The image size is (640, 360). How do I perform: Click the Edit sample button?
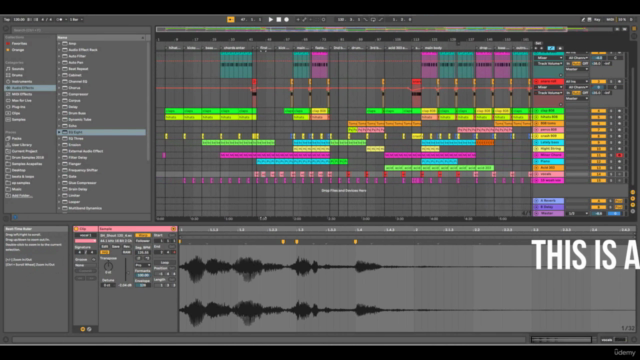point(105,247)
